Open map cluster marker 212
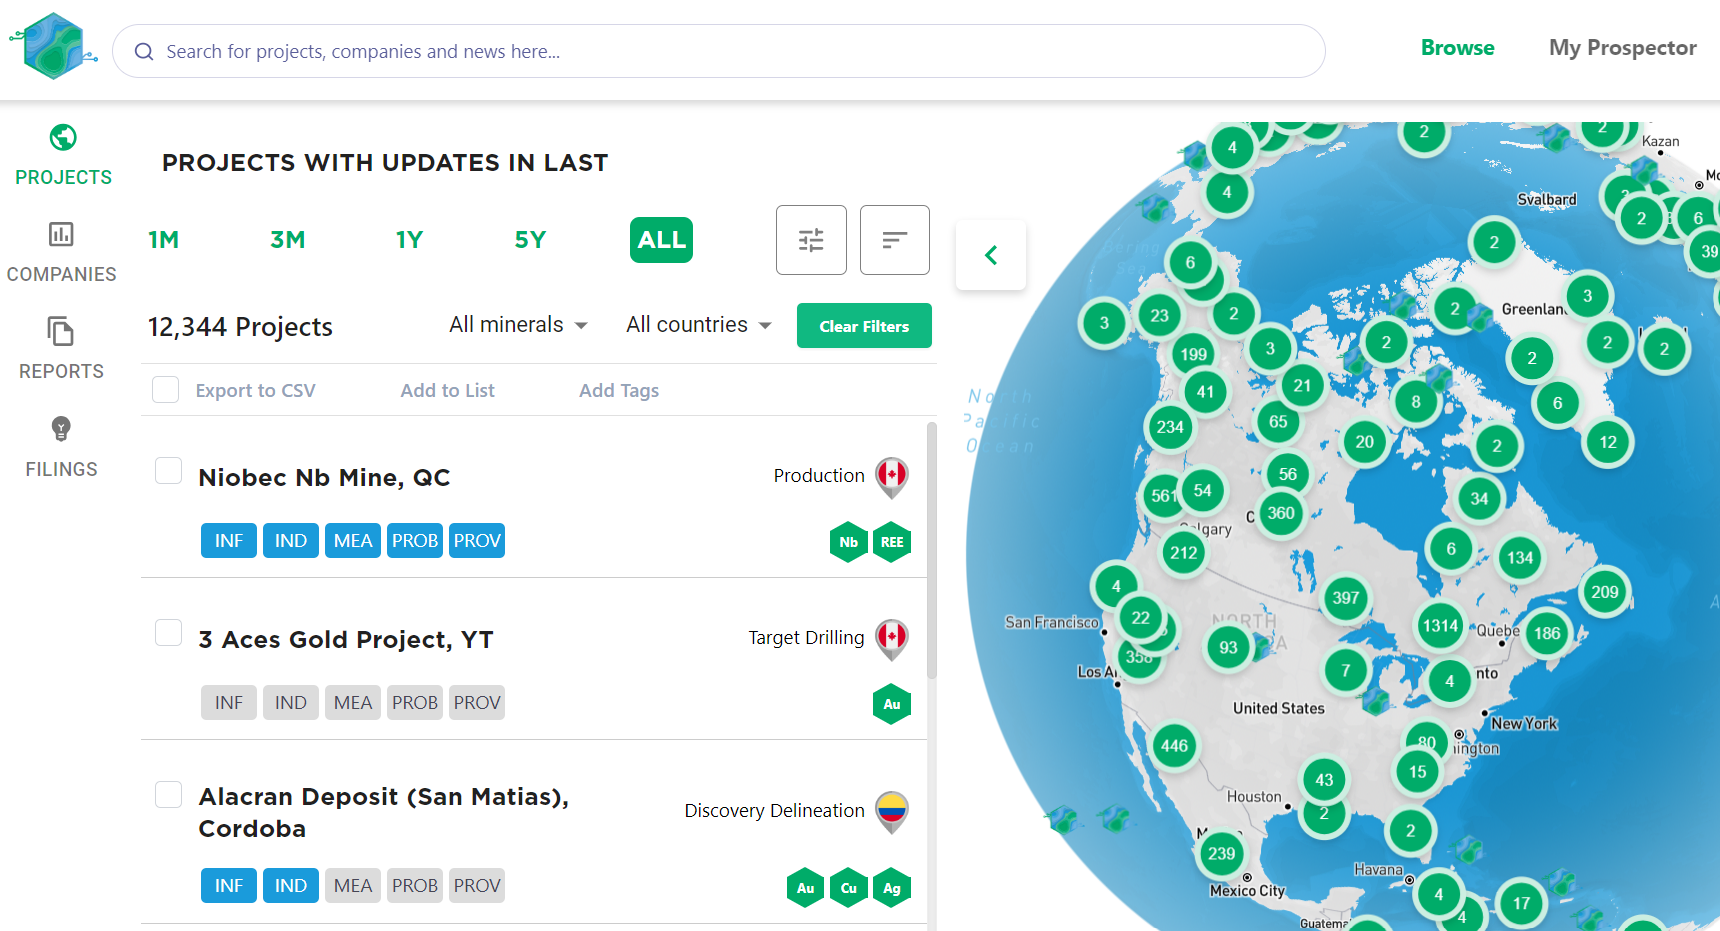 [x=1184, y=552]
